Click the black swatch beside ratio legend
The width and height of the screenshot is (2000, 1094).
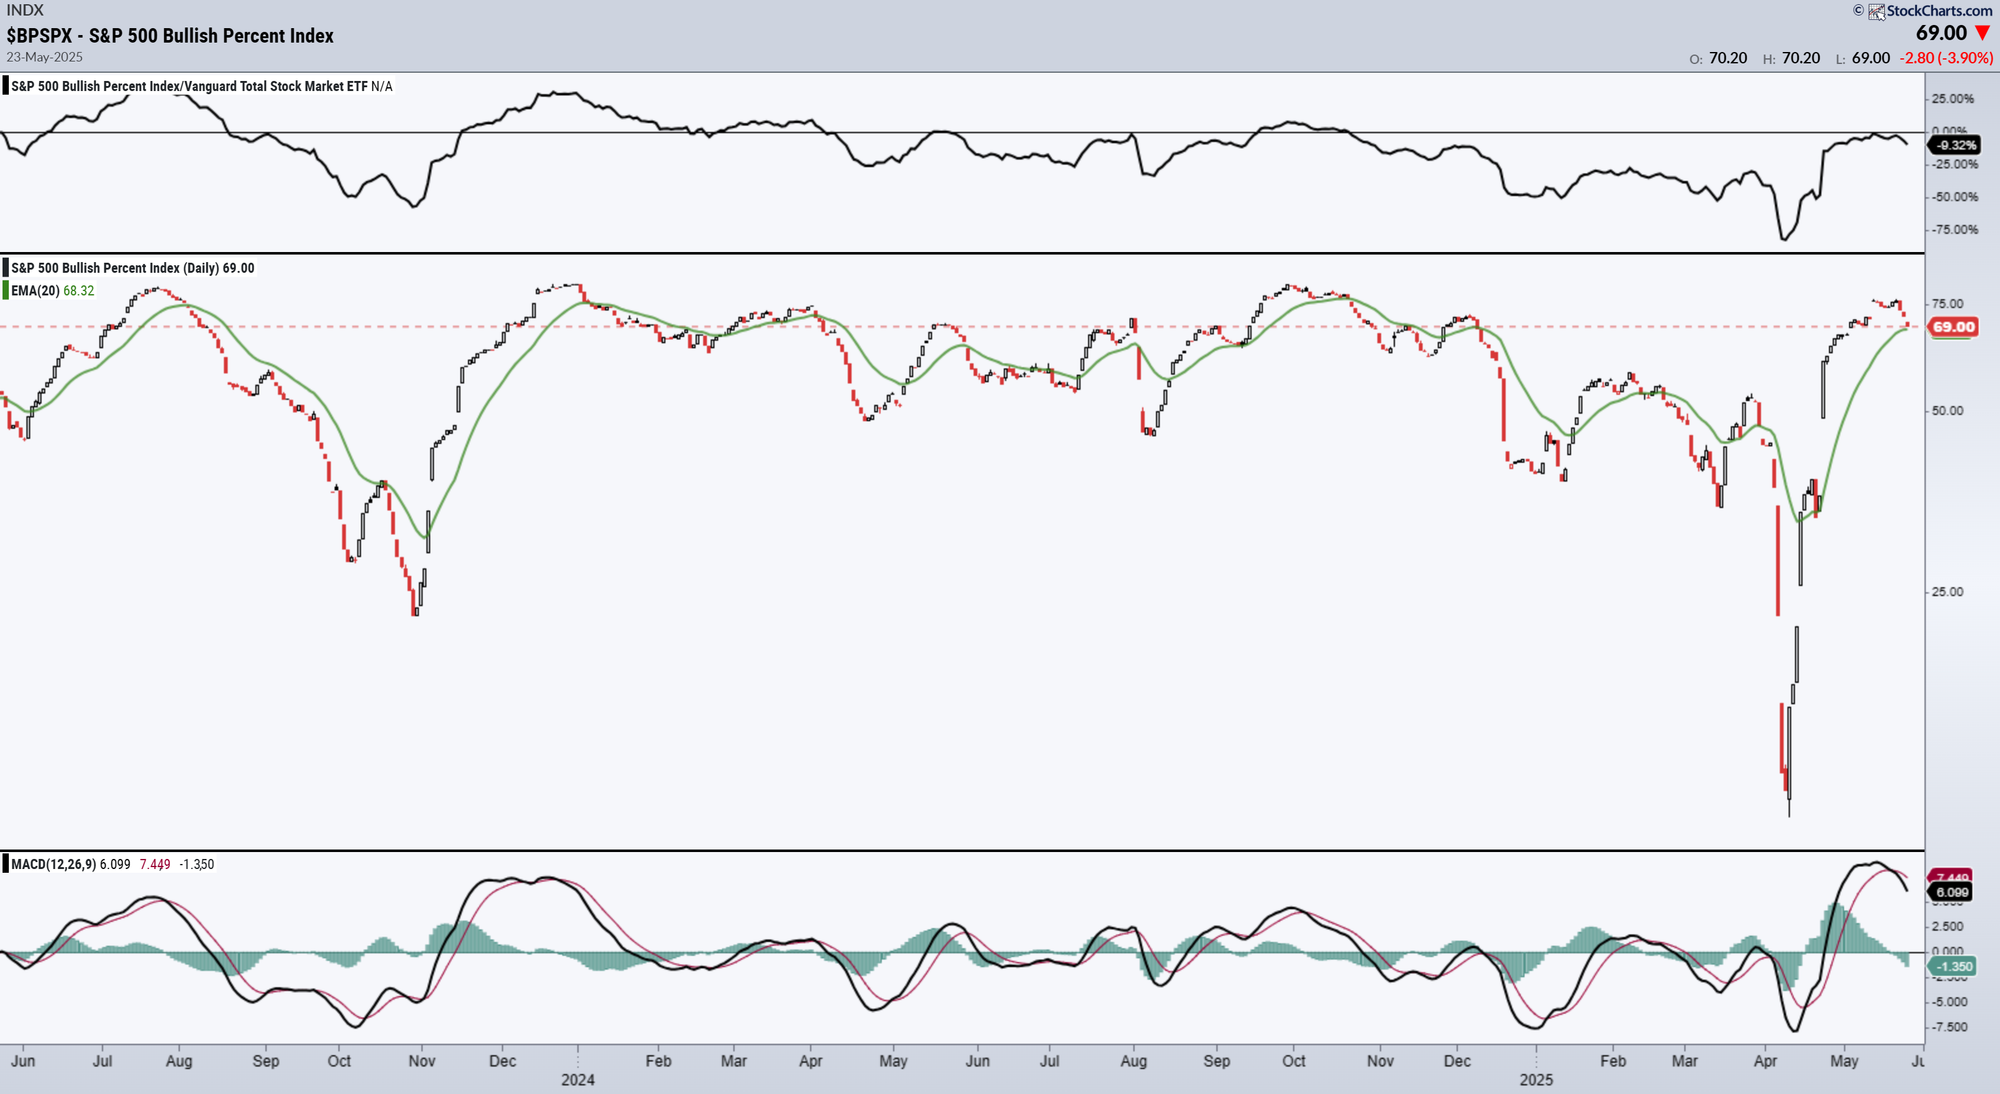[5, 86]
